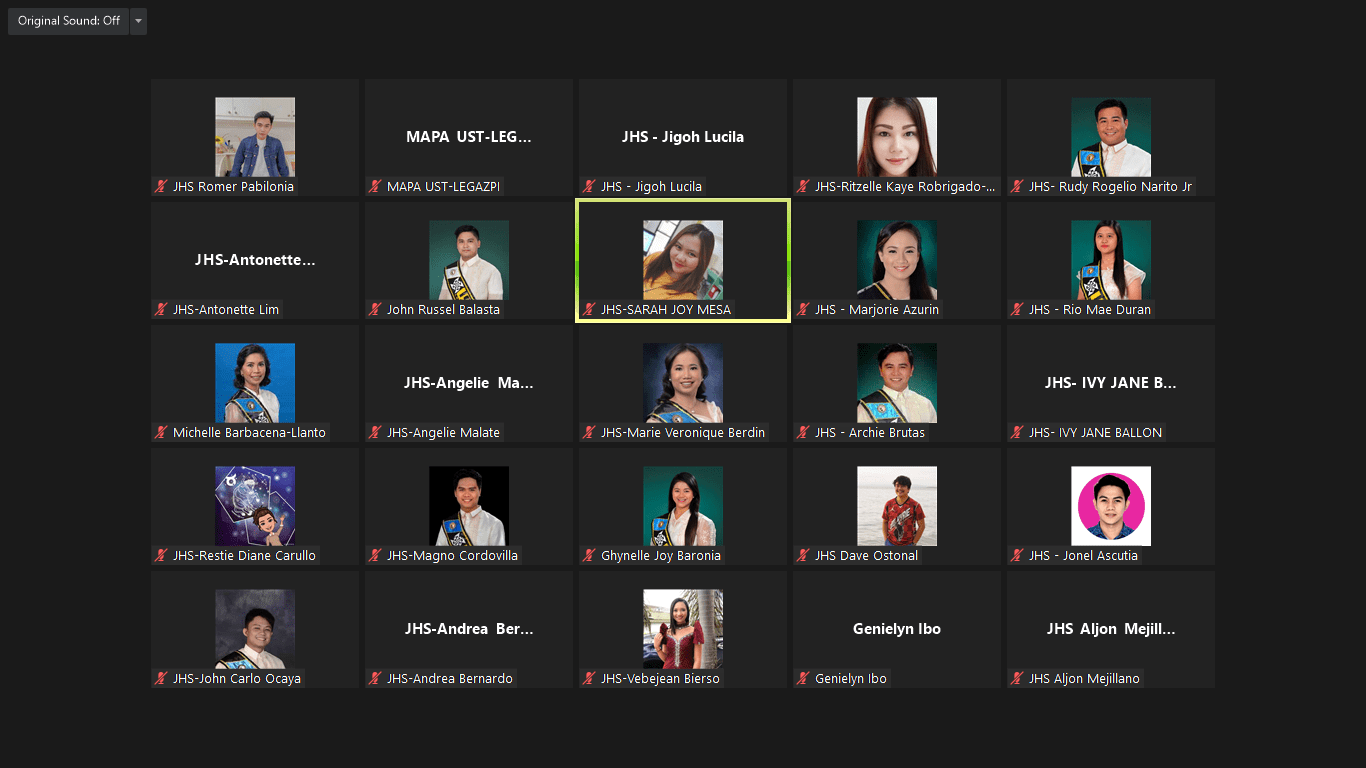
Task: Click muted mic icon for Michelle Barbacena-Llanto
Action: (160, 433)
